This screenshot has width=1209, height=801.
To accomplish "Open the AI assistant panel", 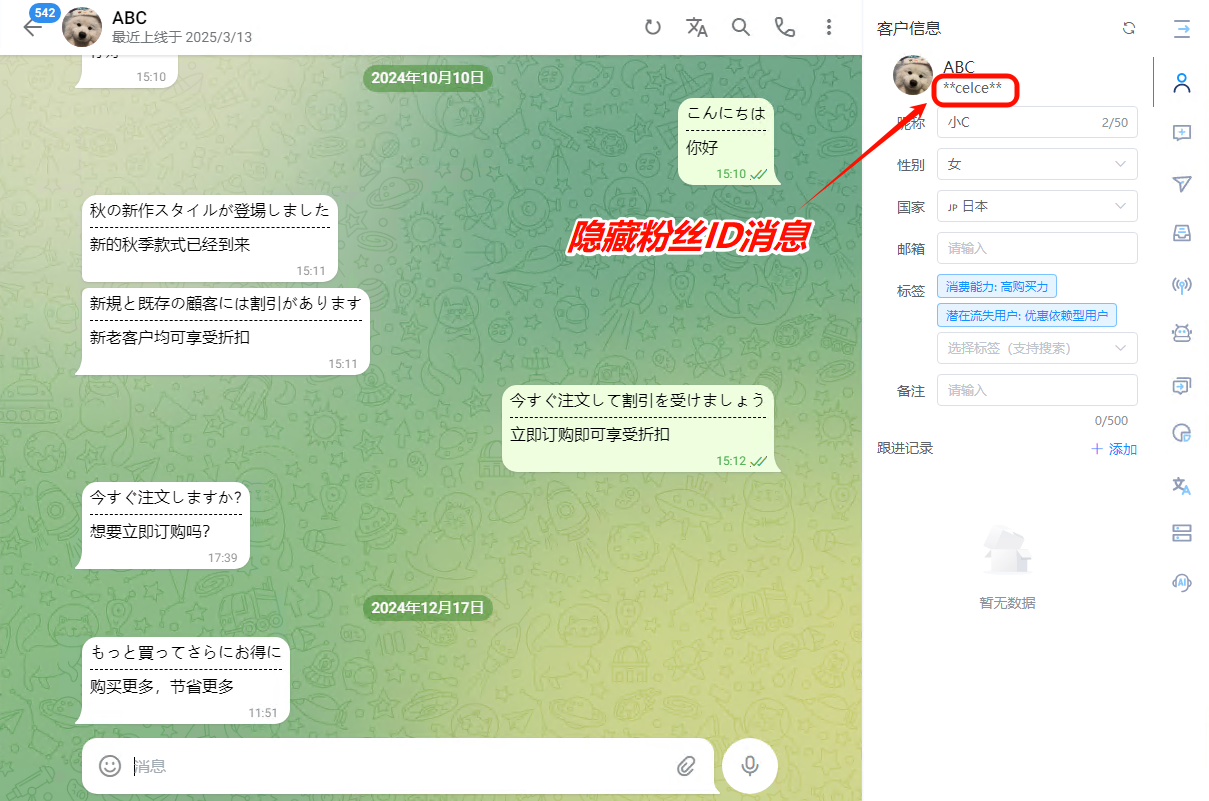I will (x=1182, y=581).
